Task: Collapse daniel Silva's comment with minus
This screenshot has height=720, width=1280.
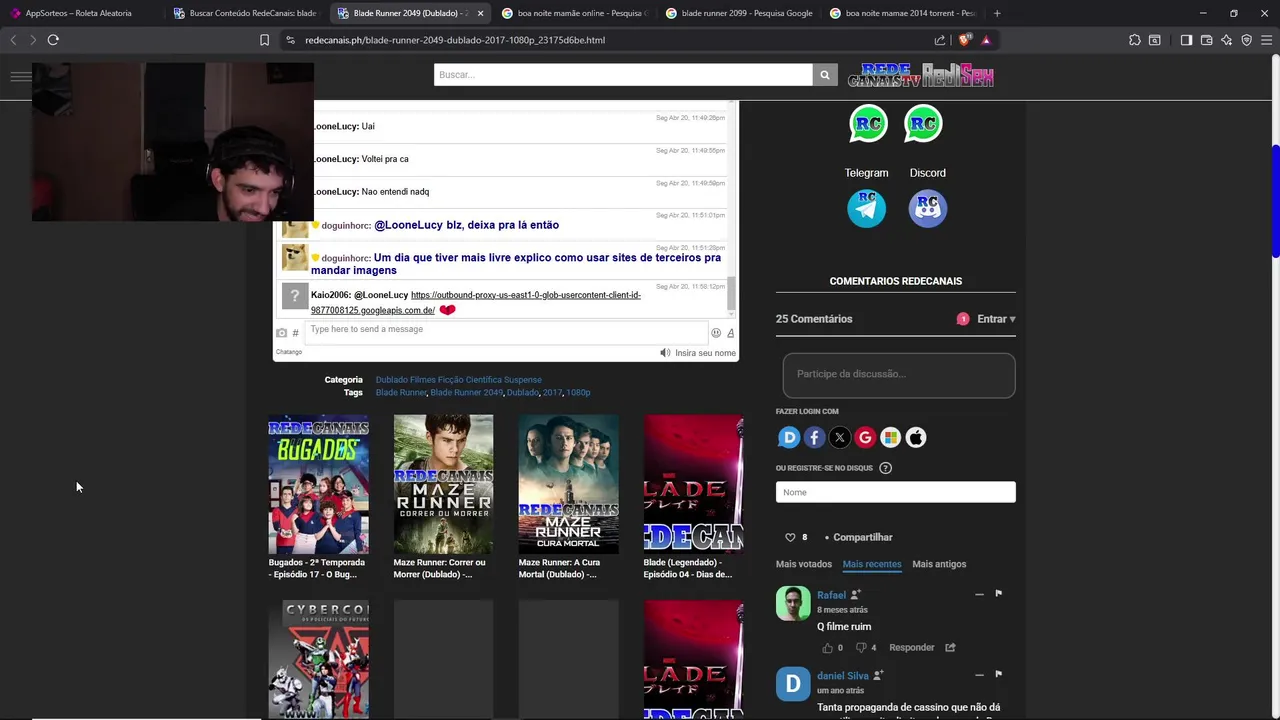Action: coord(979,675)
